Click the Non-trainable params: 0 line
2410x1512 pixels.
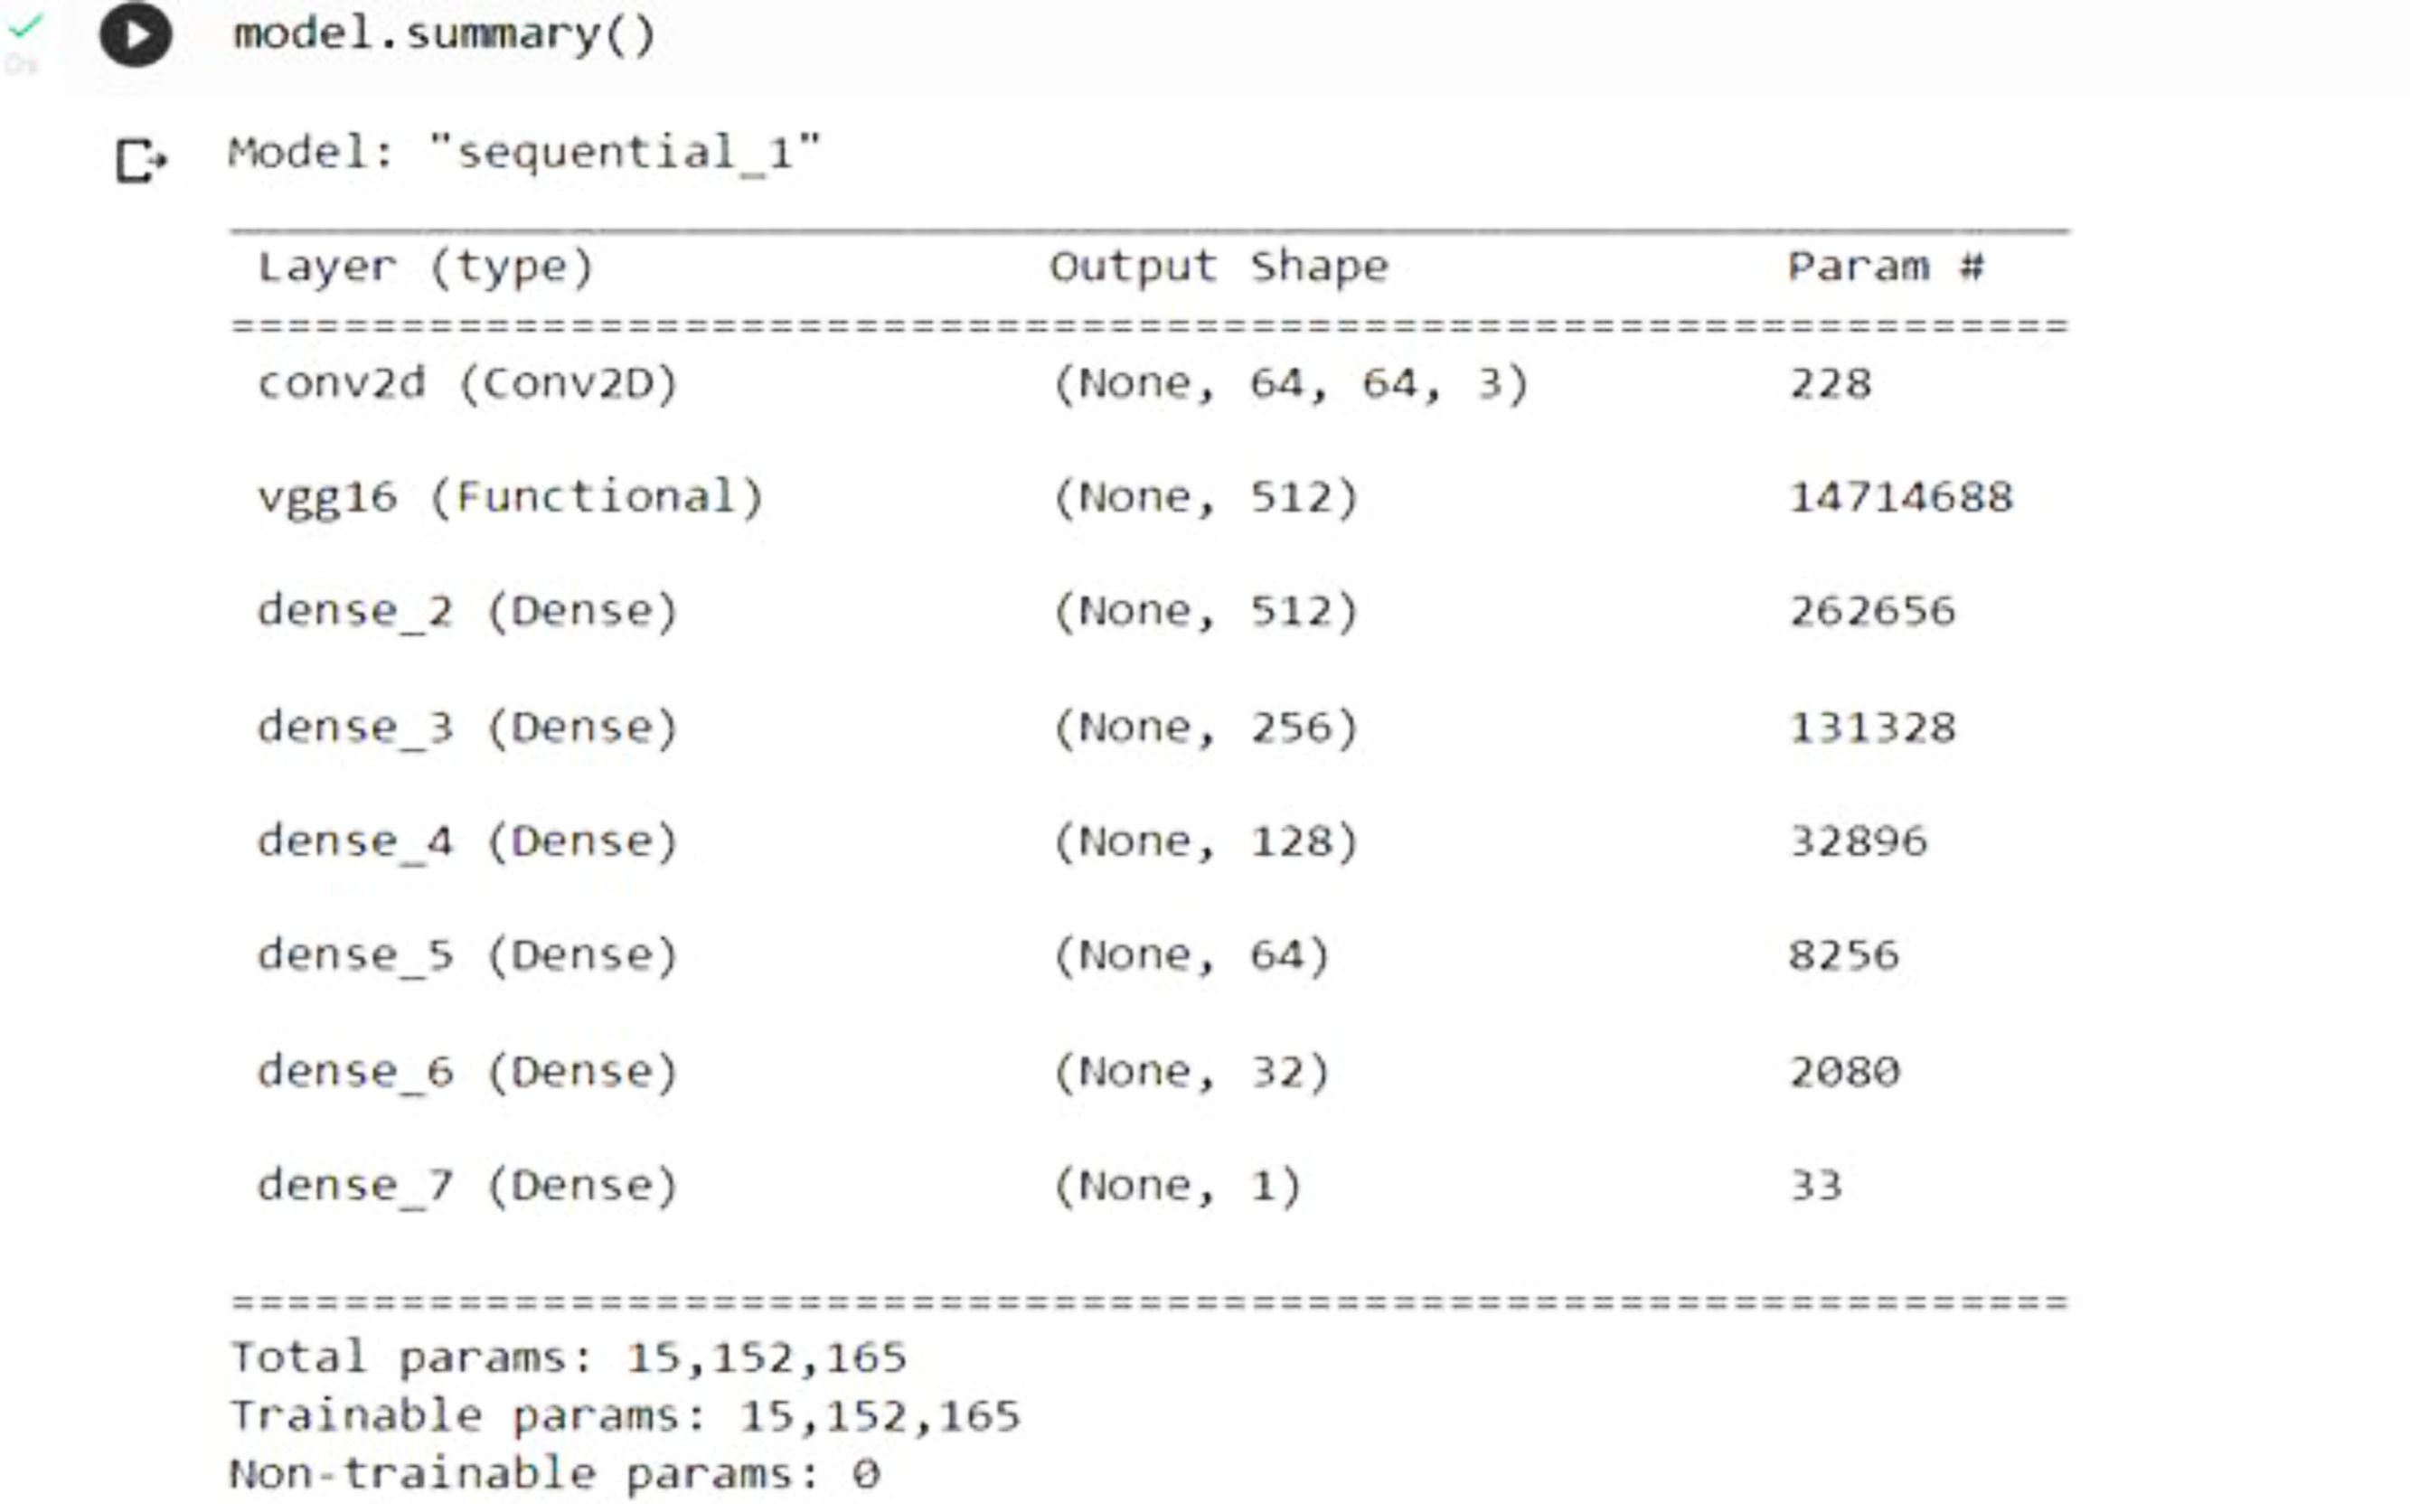(x=555, y=1474)
